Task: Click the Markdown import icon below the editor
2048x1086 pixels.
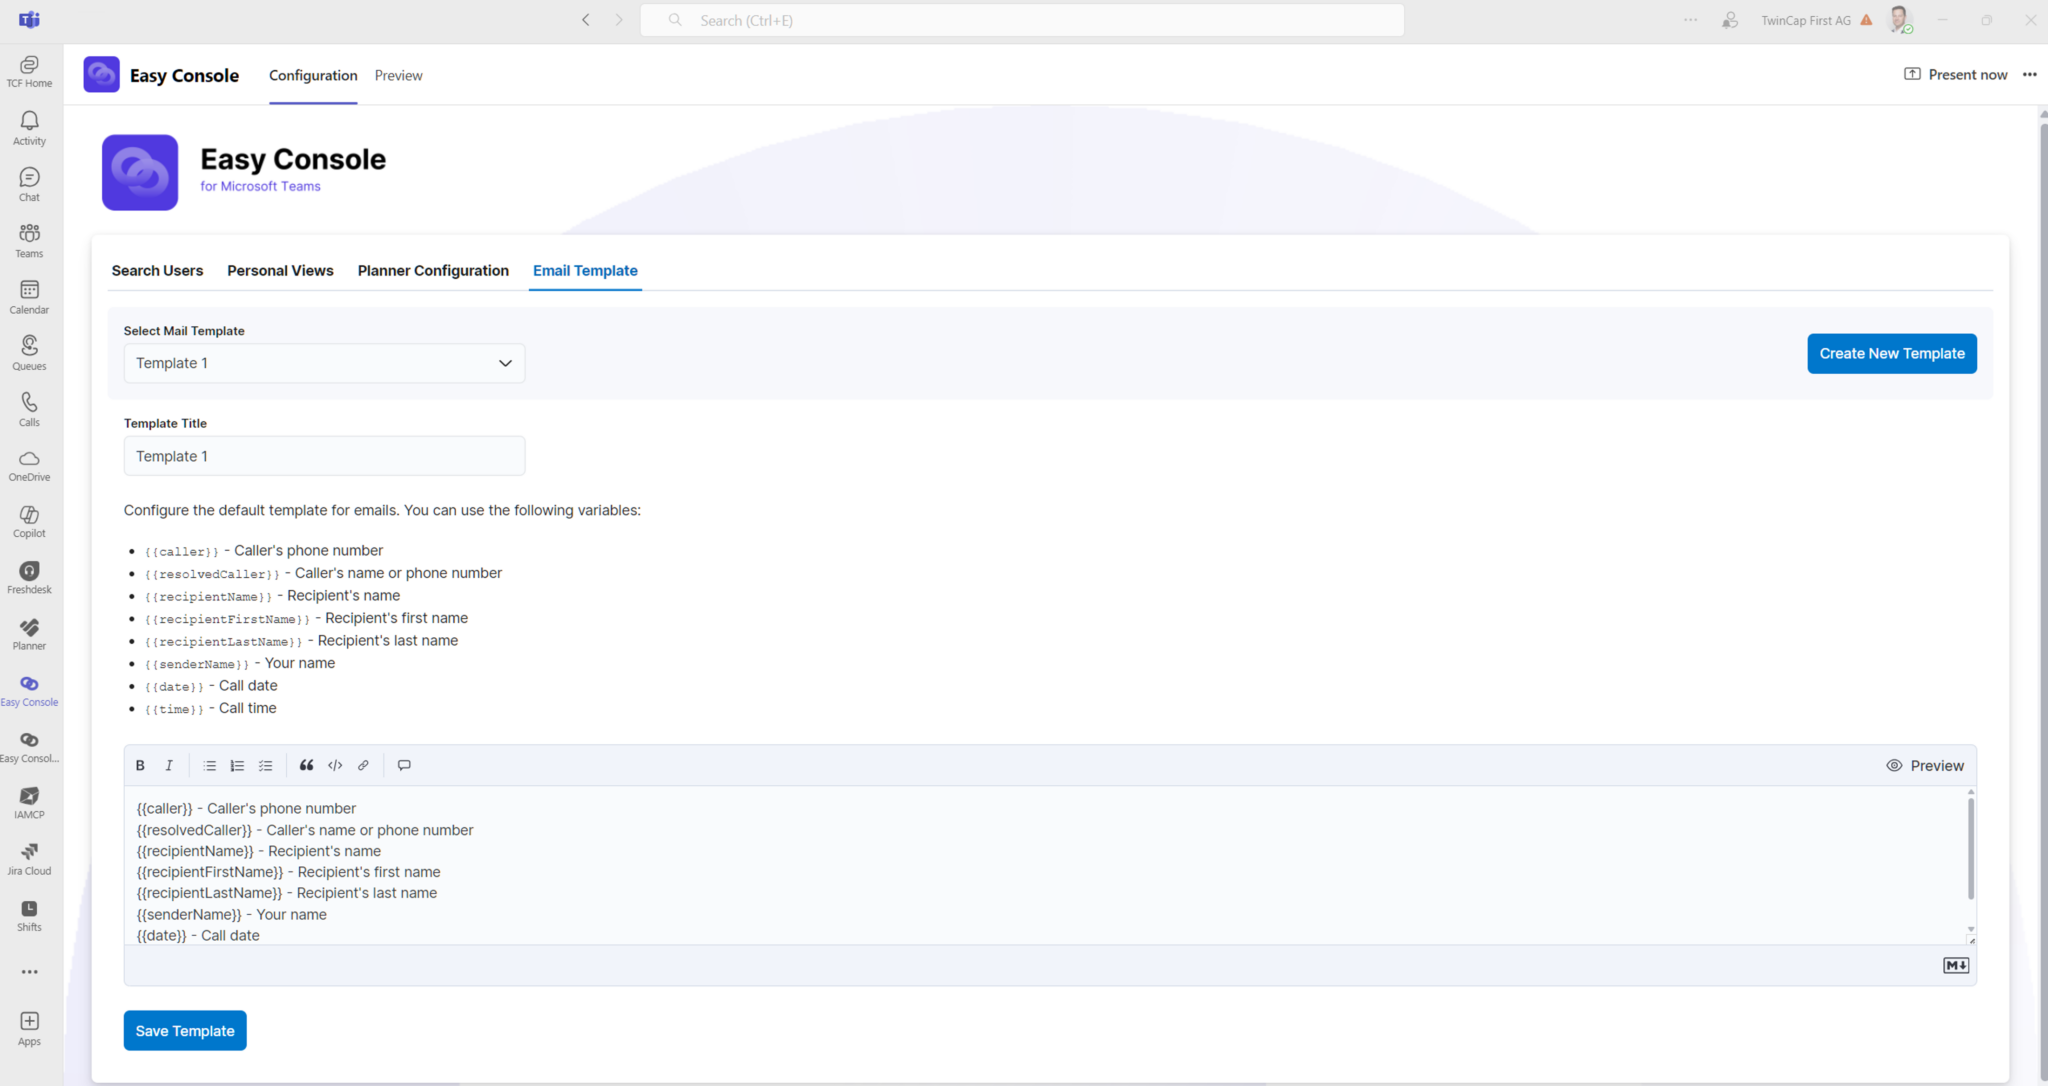Action: tap(1956, 965)
